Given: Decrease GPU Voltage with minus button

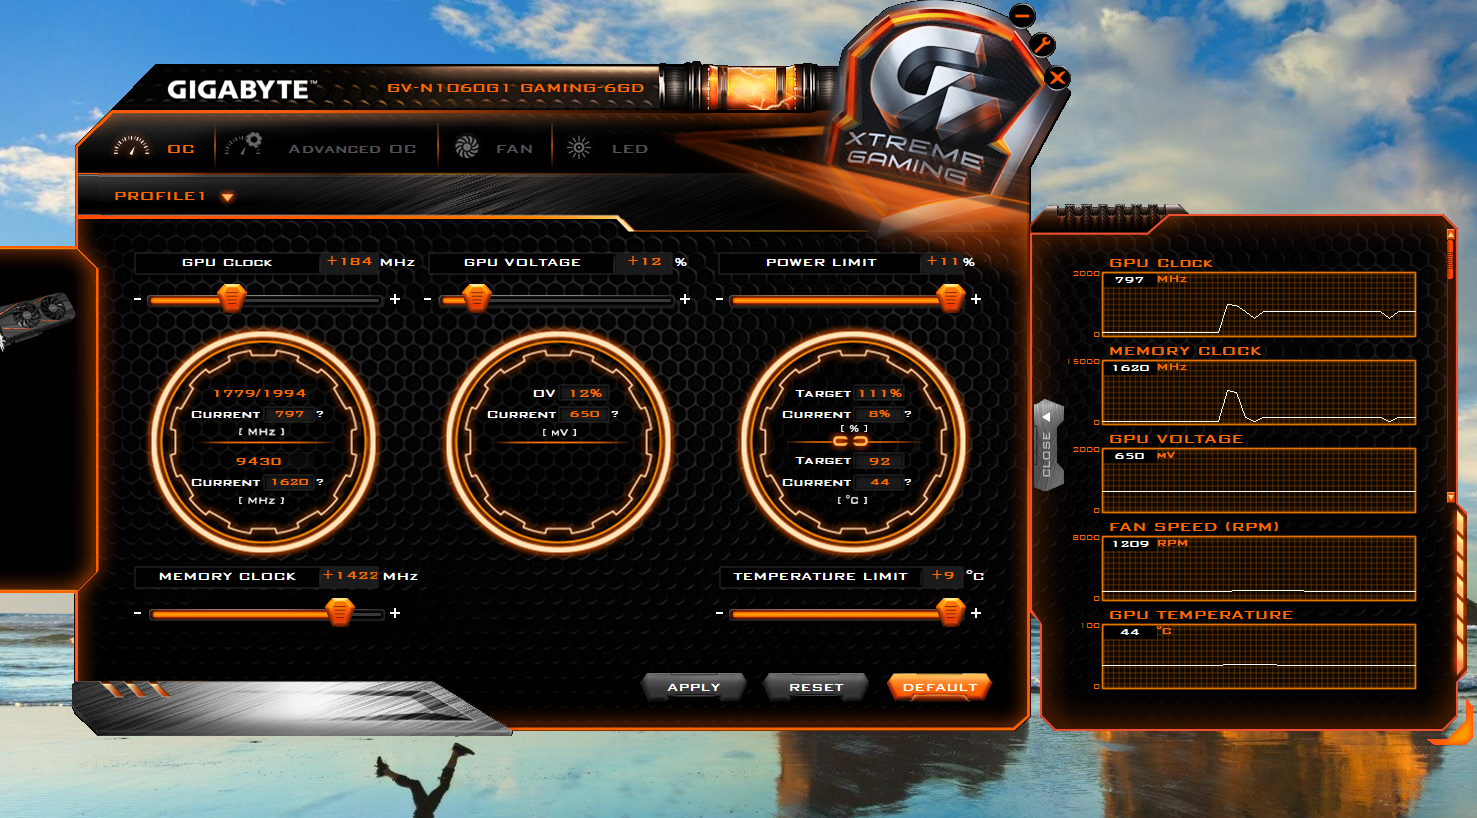Looking at the screenshot, I should click(428, 300).
